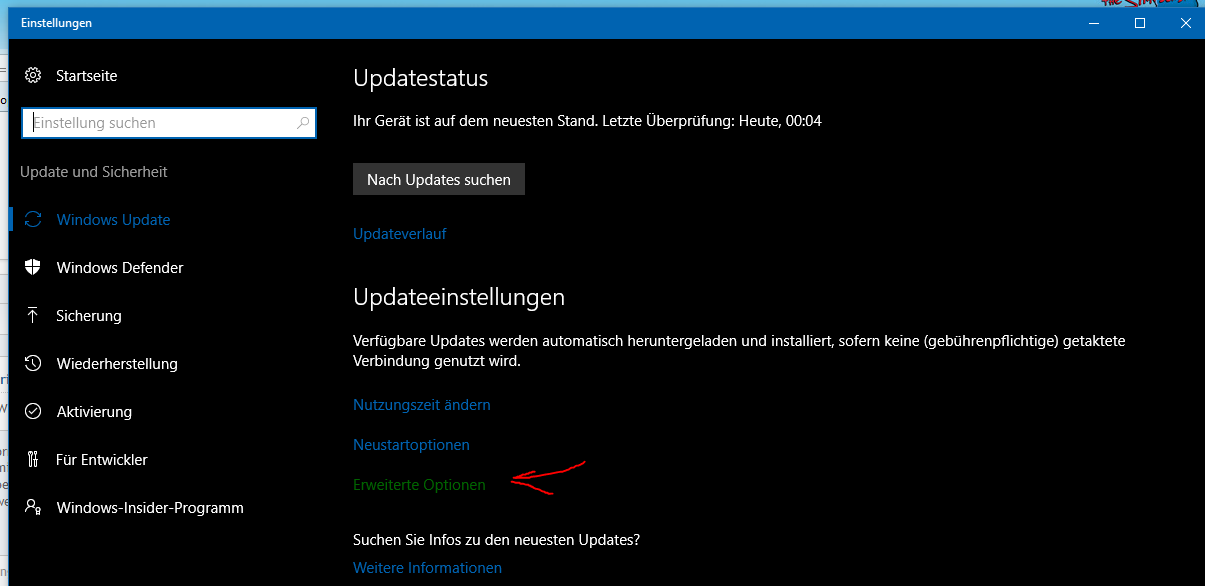The width and height of the screenshot is (1205, 586).
Task: Close the Einstellungen window
Action: (x=1185, y=23)
